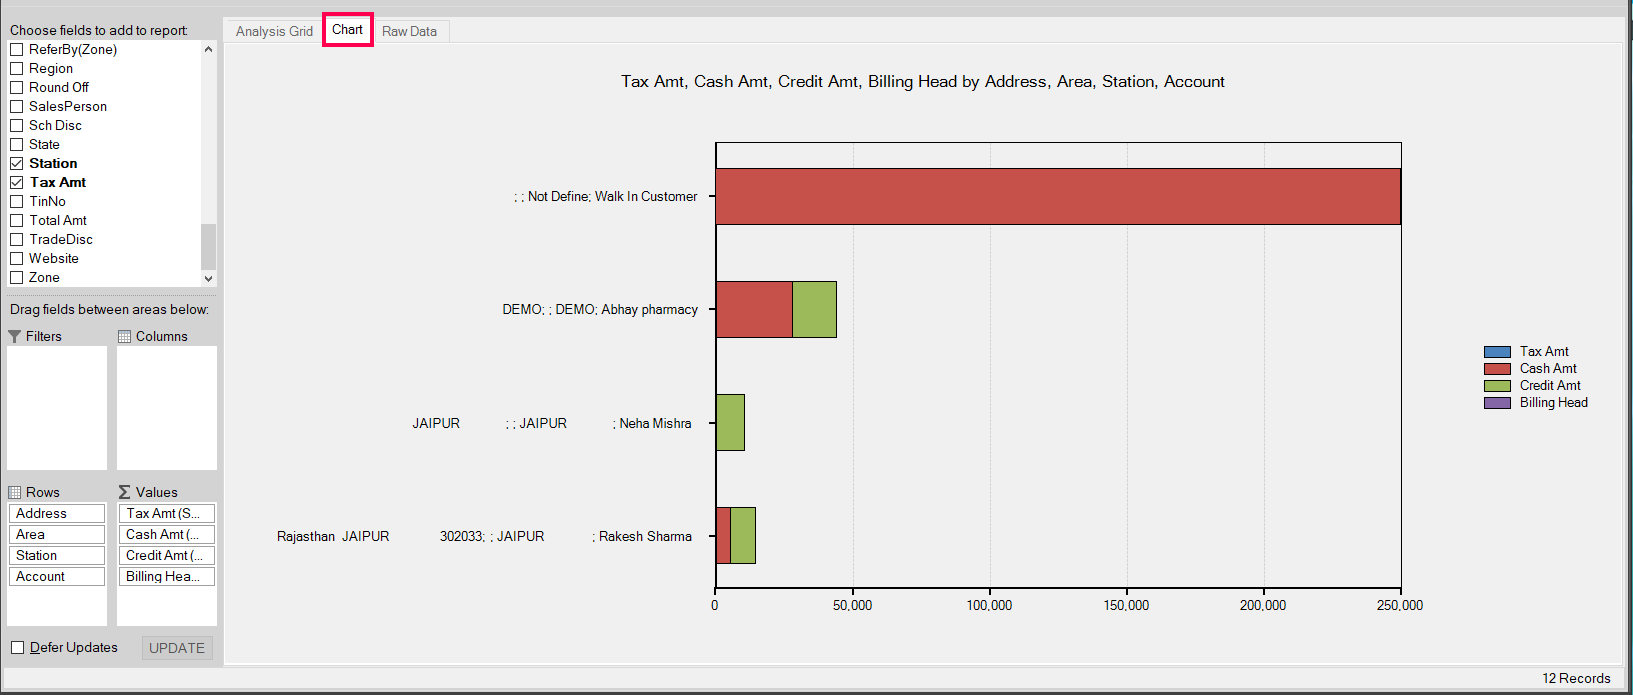The width and height of the screenshot is (1633, 695).
Task: Select the Address row field
Action: pyautogui.click(x=57, y=514)
